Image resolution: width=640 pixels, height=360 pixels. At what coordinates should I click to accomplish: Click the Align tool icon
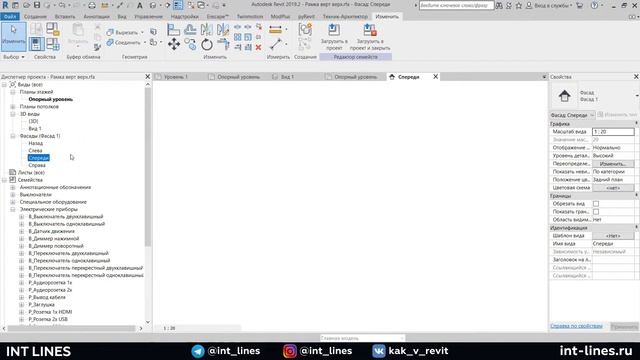pos(173,30)
